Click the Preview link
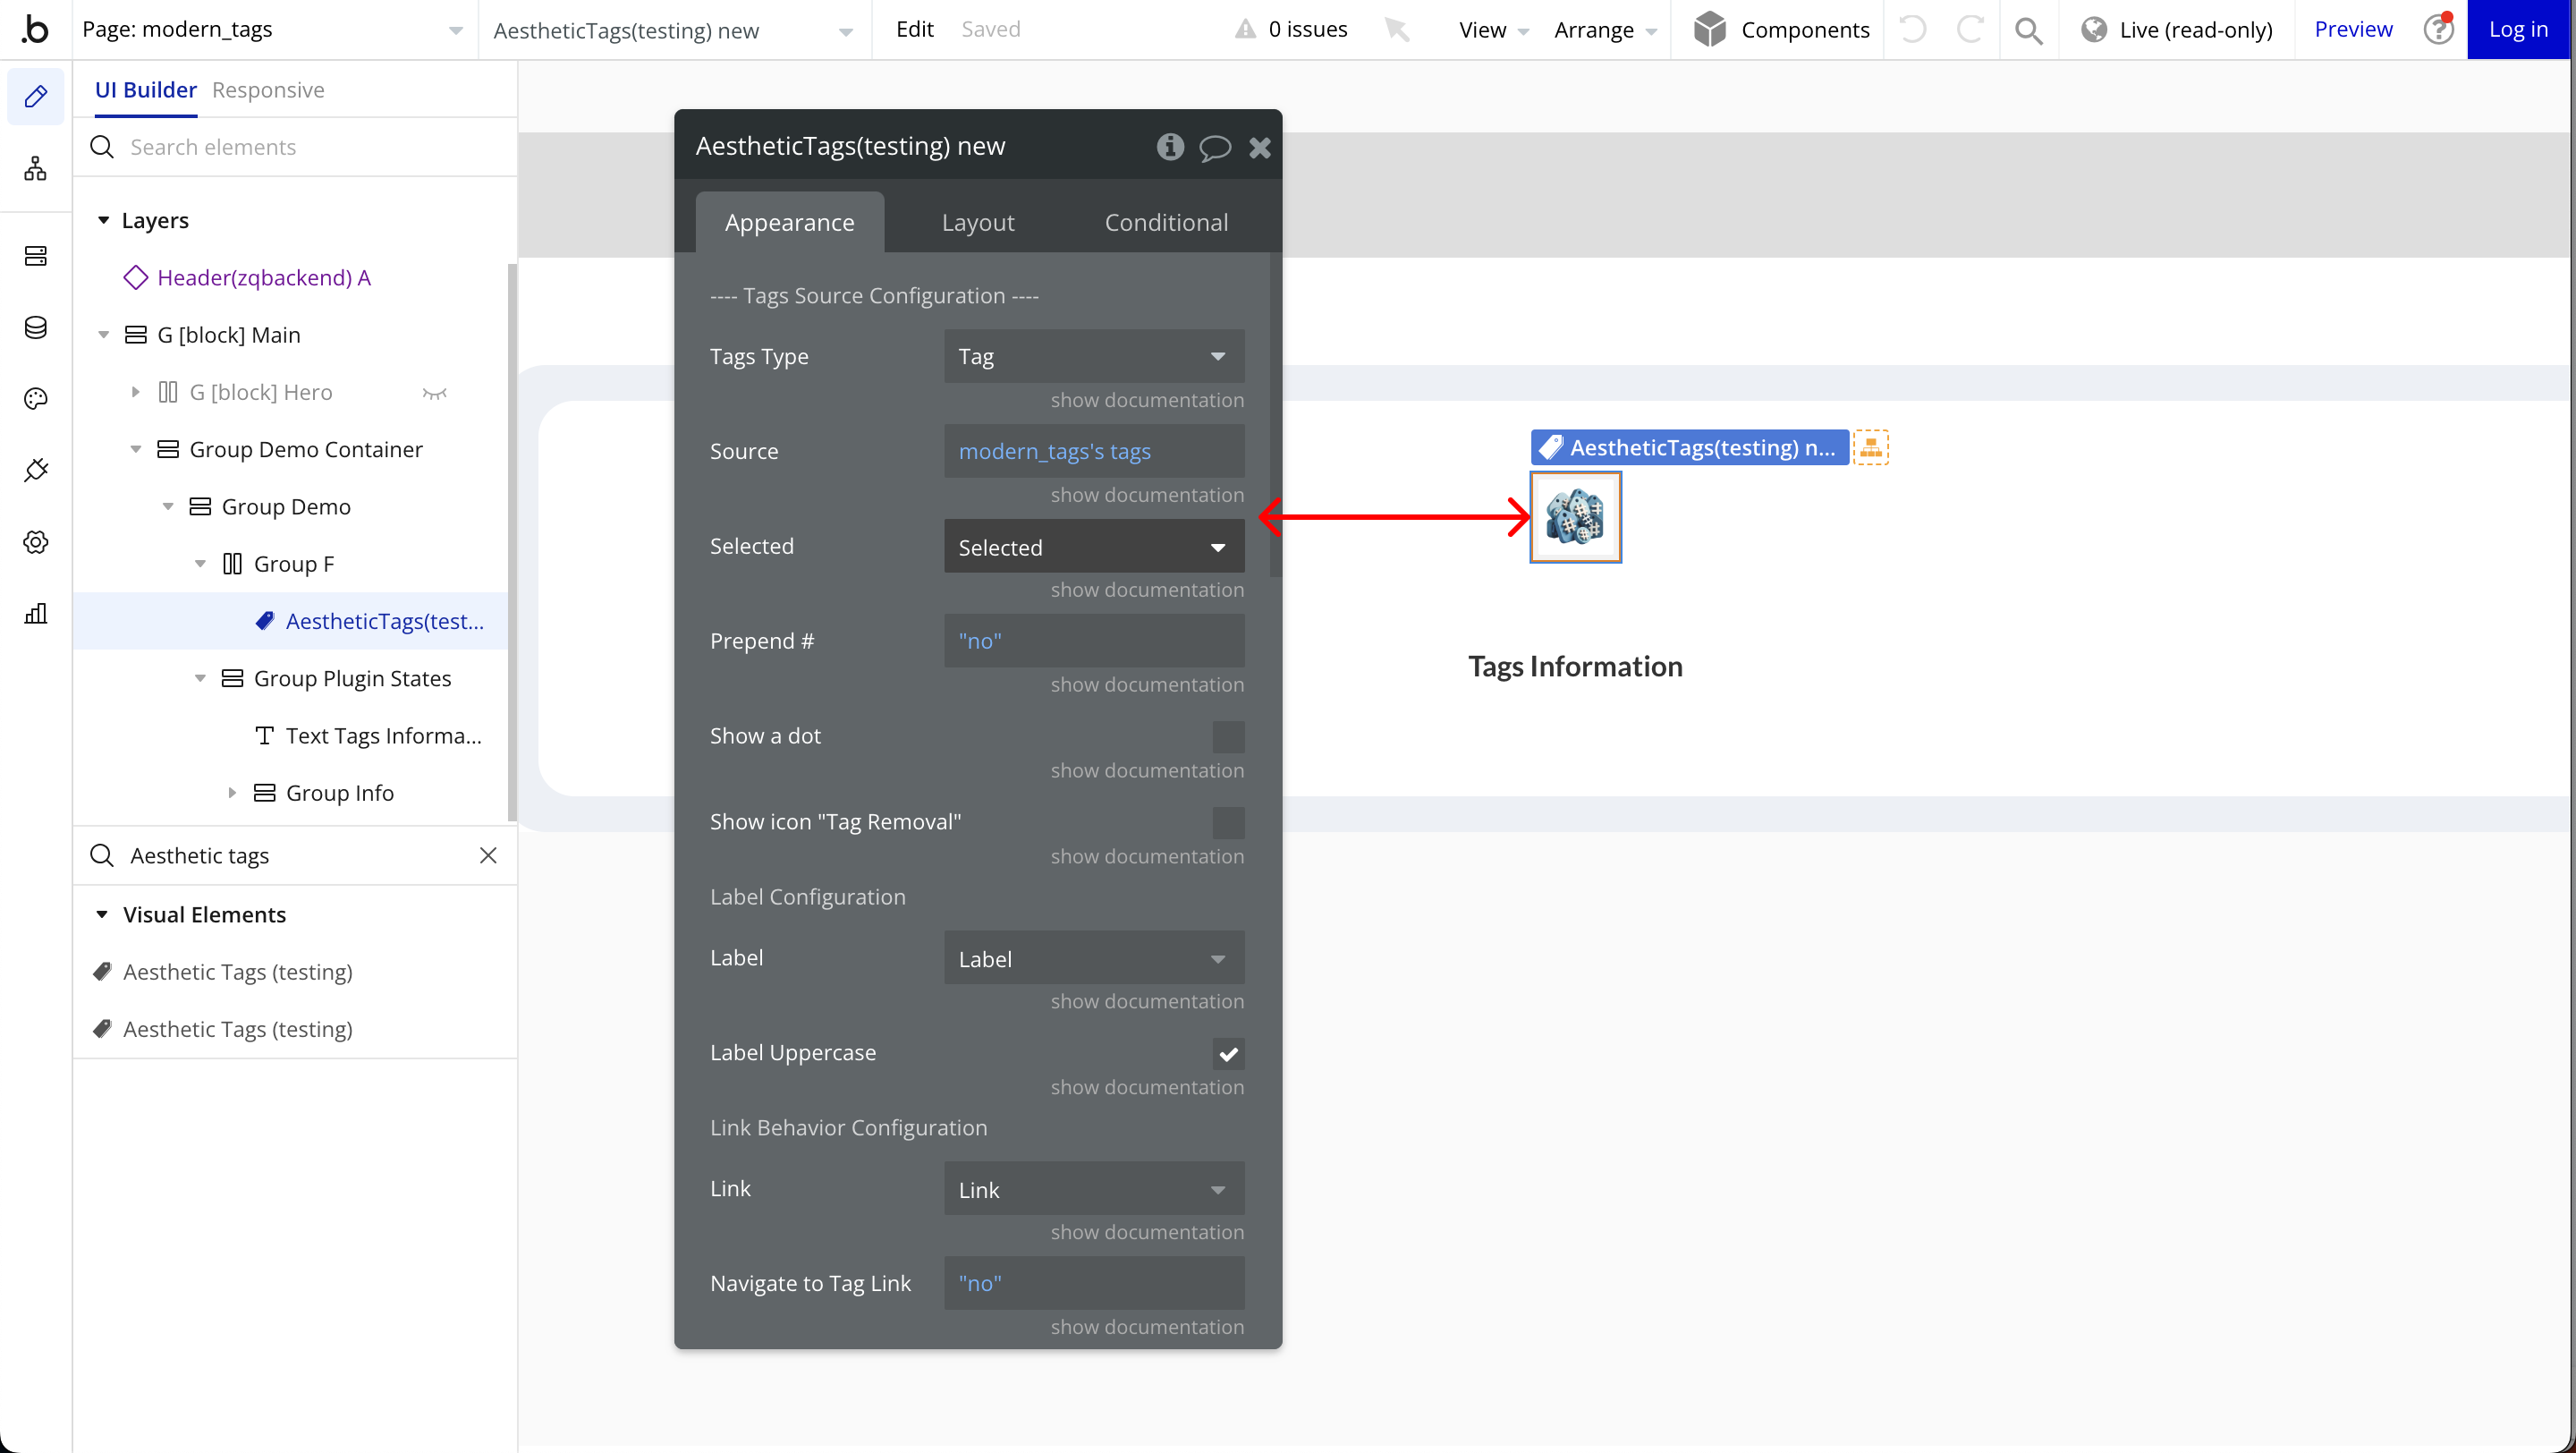The width and height of the screenshot is (2576, 1453). click(2352, 30)
